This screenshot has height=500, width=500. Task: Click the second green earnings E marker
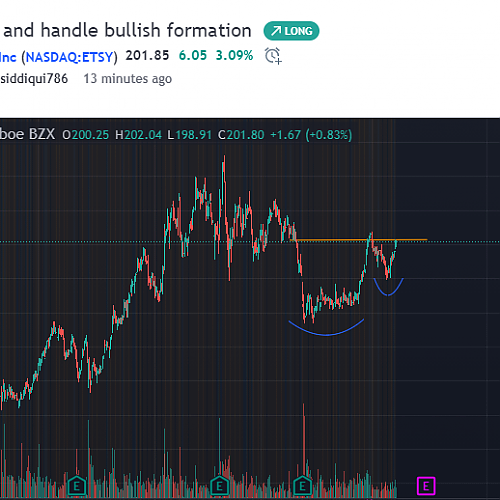219,486
